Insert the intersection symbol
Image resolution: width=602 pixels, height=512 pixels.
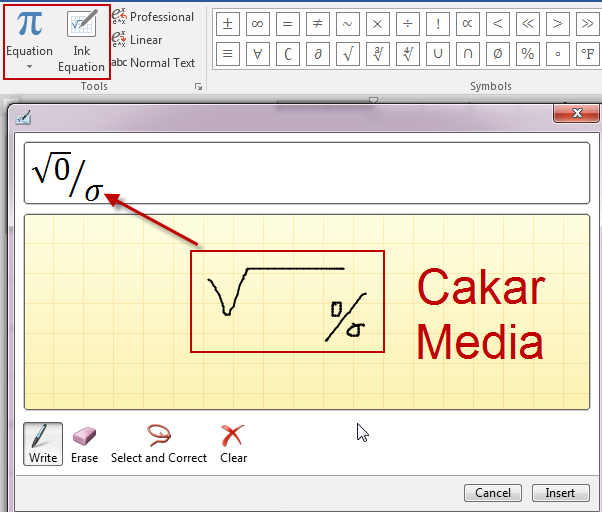(x=468, y=54)
